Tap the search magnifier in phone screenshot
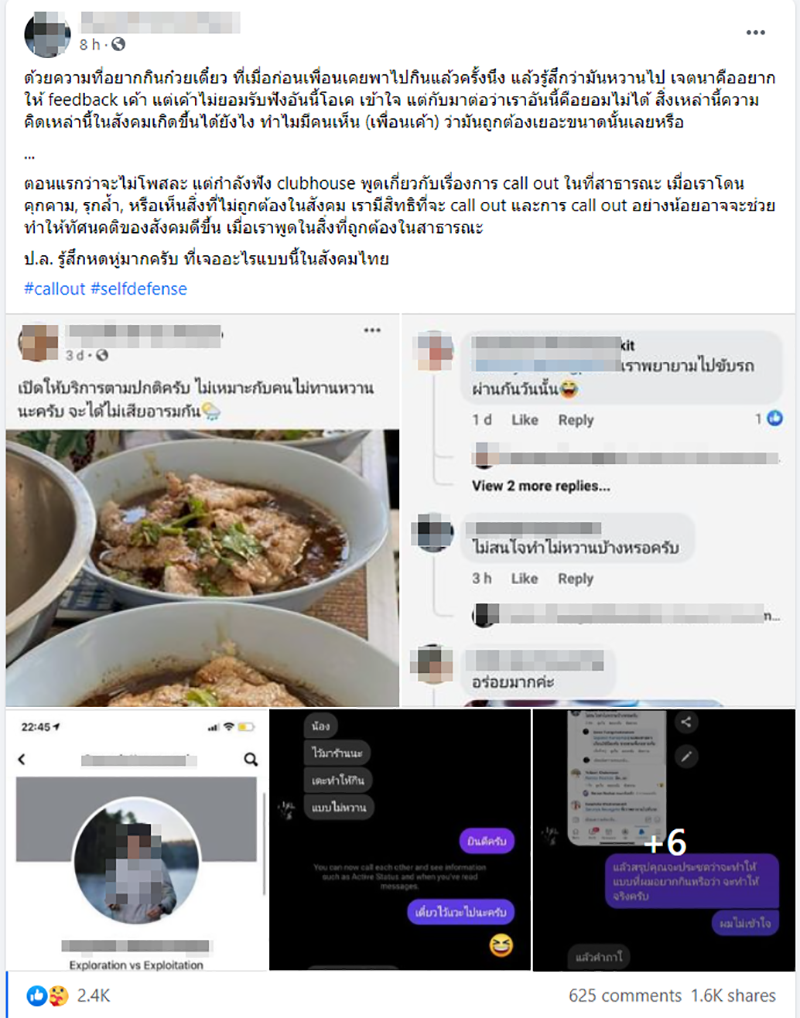The height and width of the screenshot is (1018, 800). (251, 759)
